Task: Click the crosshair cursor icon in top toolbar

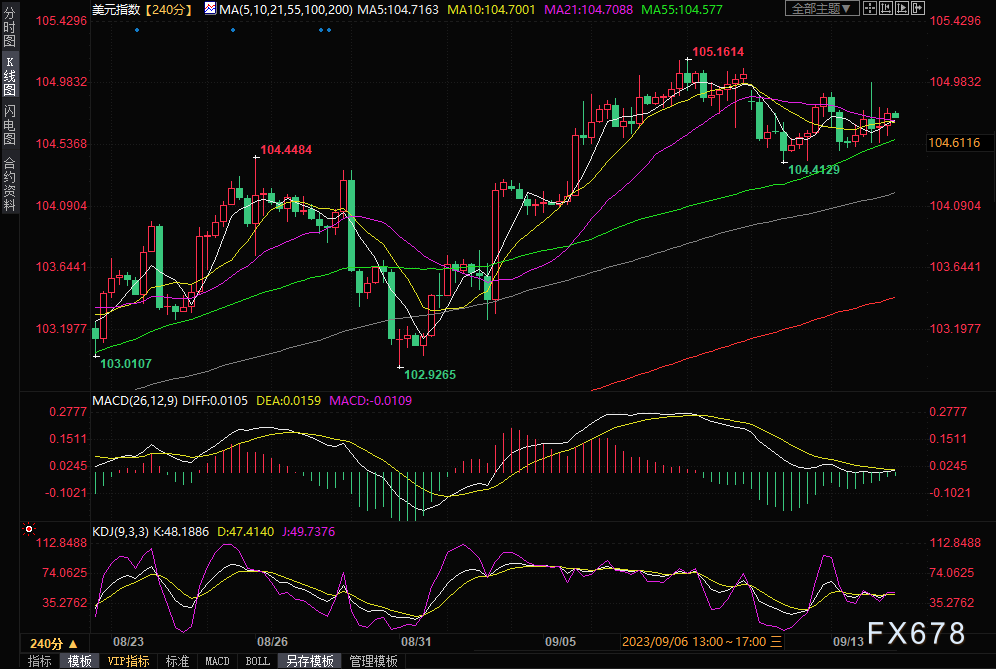Action: pyautogui.click(x=870, y=8)
